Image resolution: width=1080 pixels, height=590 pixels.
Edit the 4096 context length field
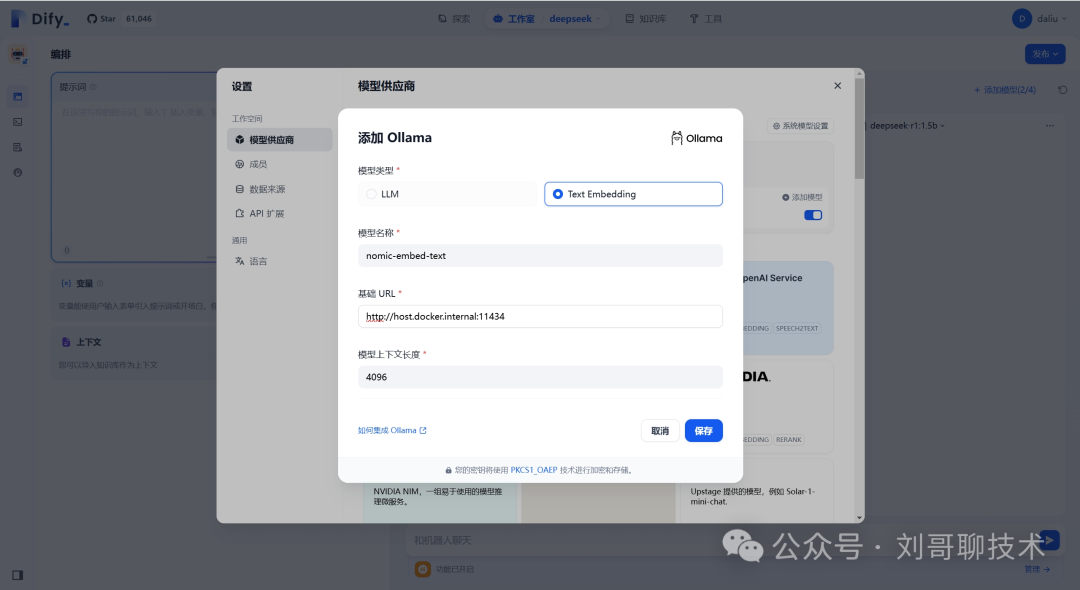tap(540, 377)
